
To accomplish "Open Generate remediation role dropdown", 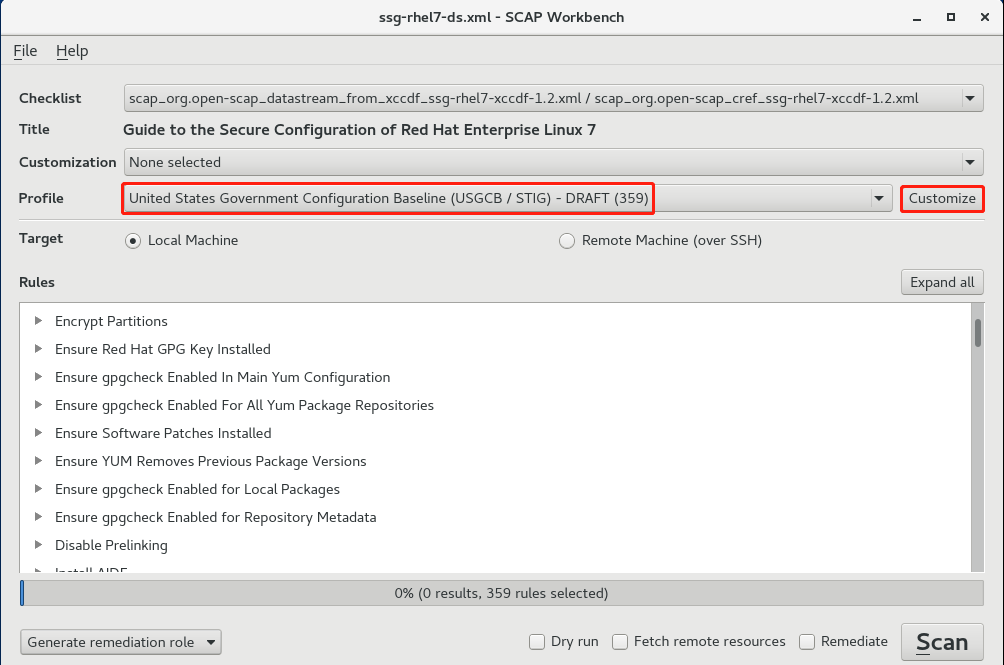I will (x=120, y=642).
